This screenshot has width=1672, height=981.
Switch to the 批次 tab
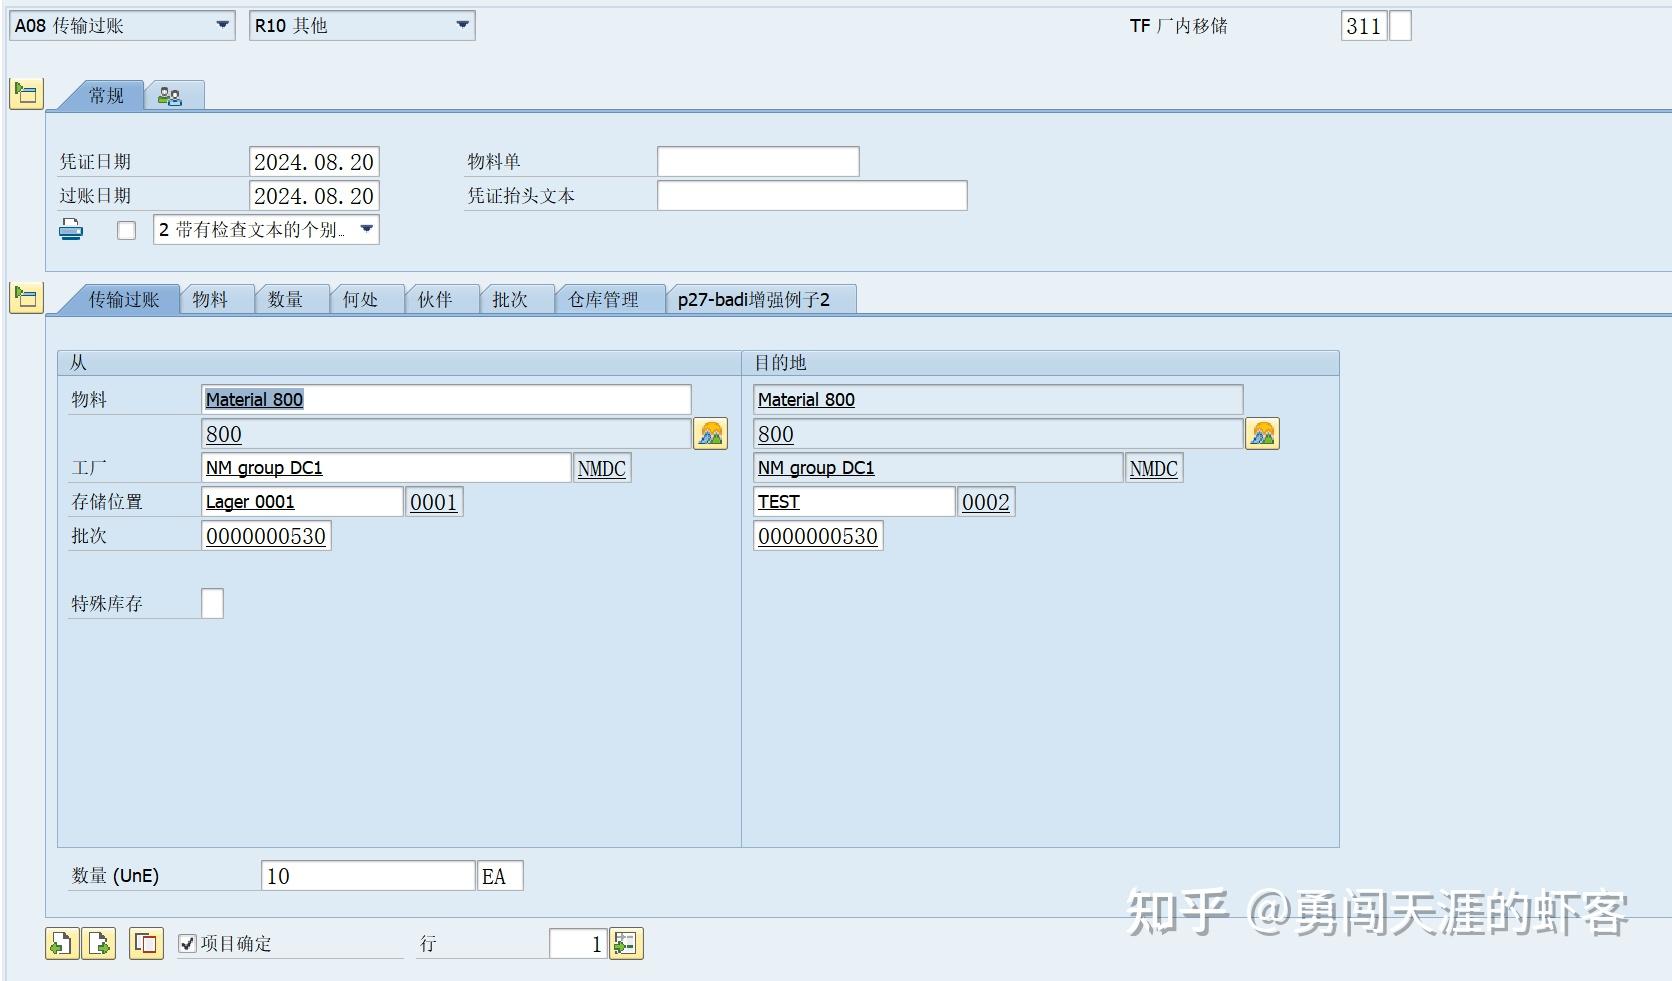pos(515,298)
